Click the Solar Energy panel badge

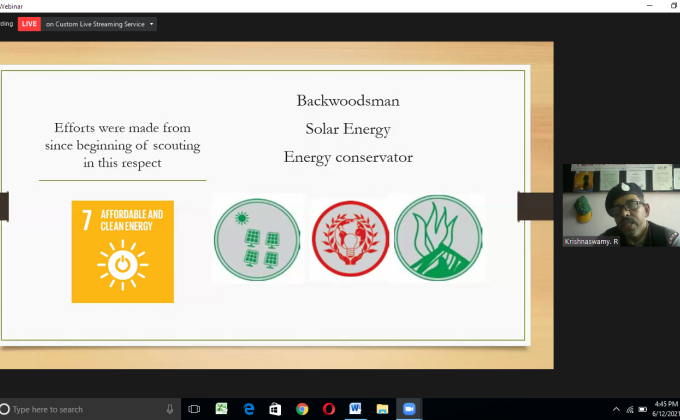257,240
